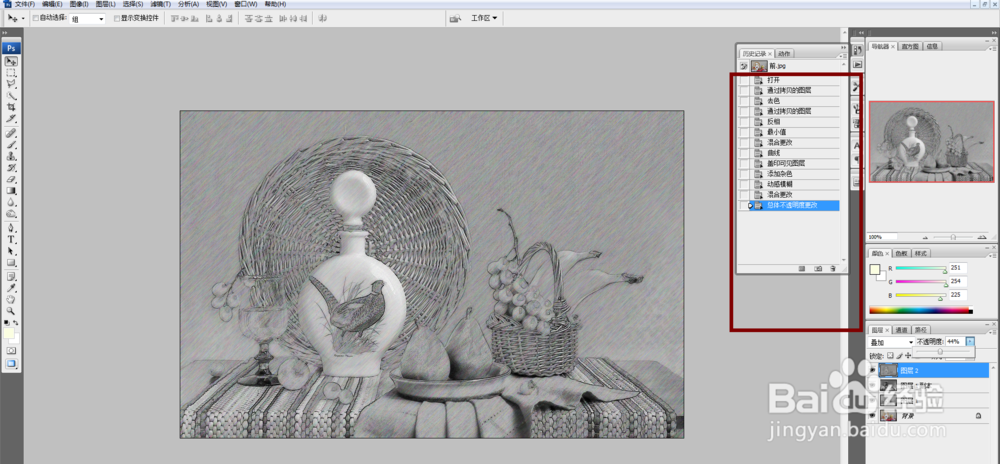Select the Crop tool

point(11,107)
